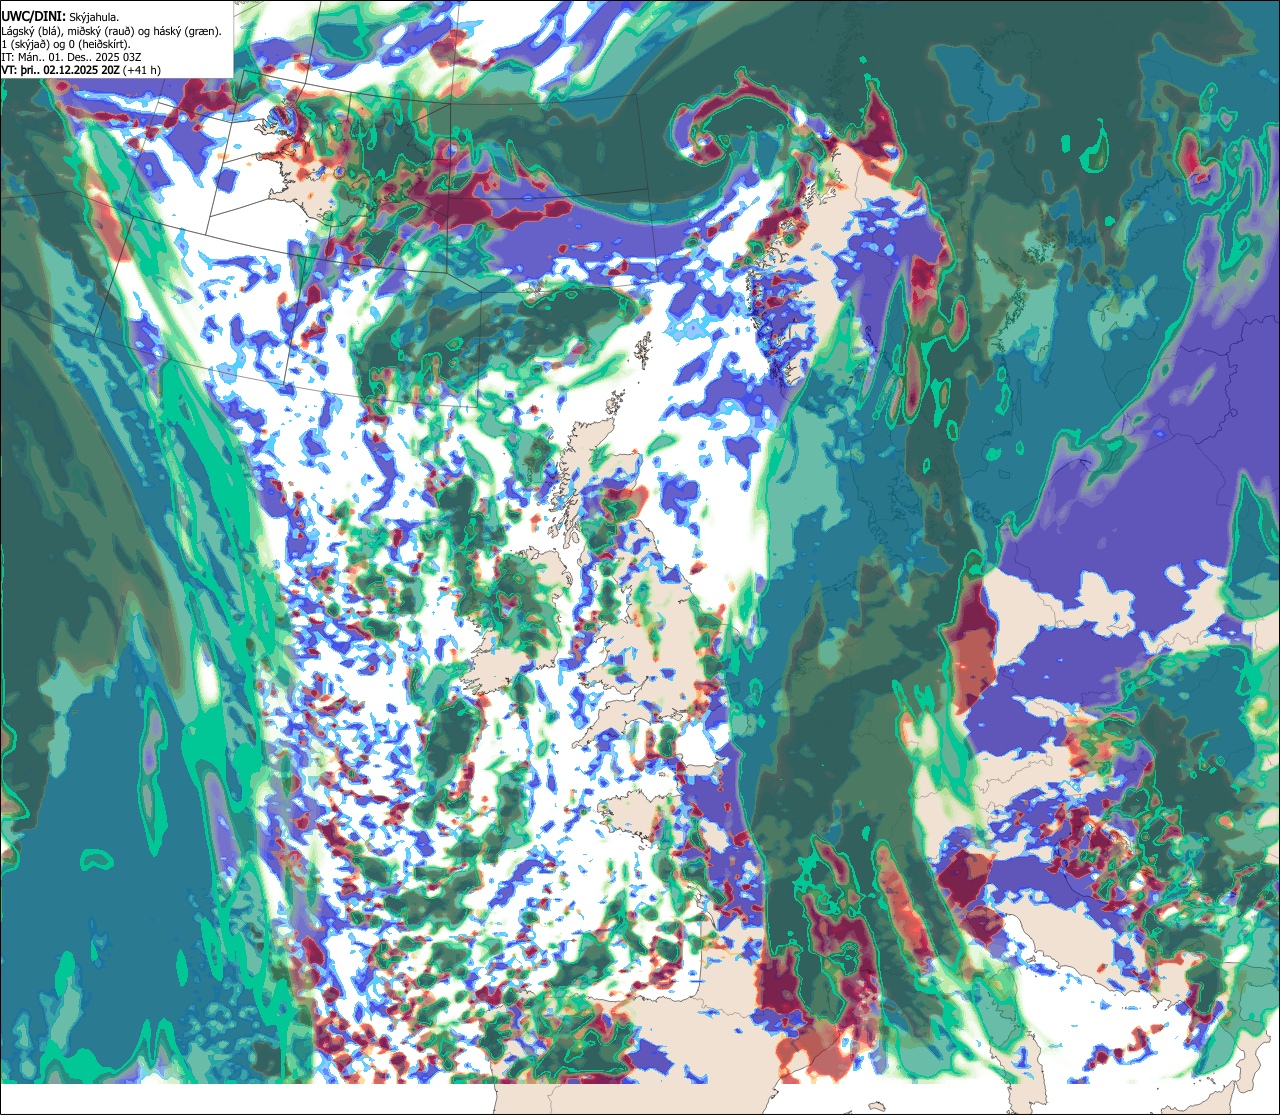Click the 'UWC/DINI: Skýjahula.' title line
The width and height of the screenshot is (1280, 1115).
click(60, 16)
